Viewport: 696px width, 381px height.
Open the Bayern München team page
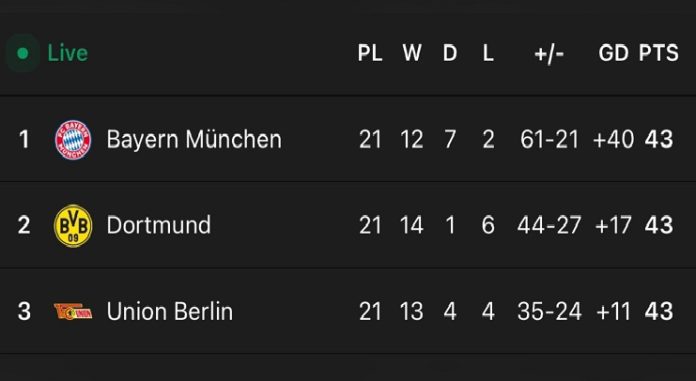194,139
